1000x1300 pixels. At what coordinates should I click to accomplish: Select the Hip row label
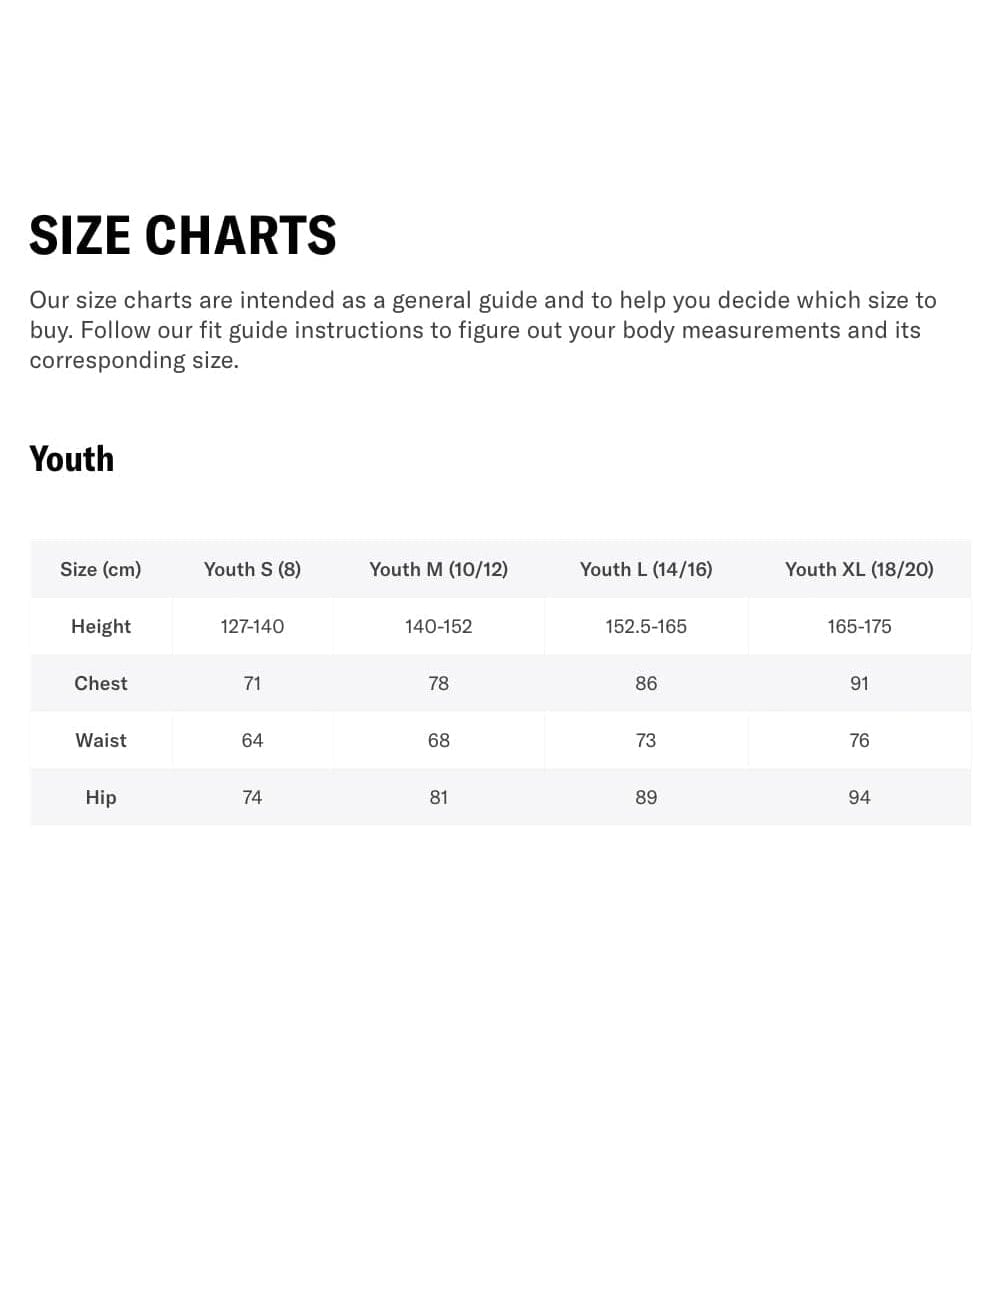[x=101, y=797]
